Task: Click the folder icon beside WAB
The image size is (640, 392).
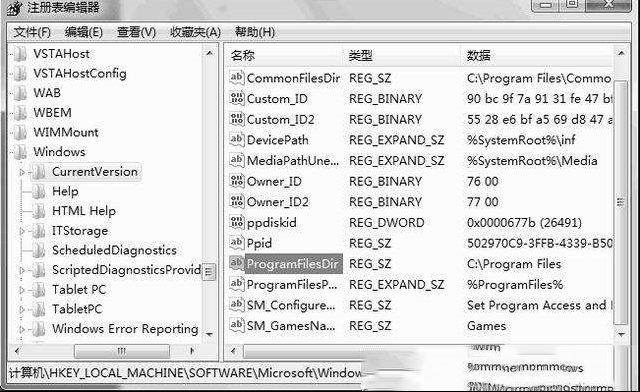Action: 20,93
